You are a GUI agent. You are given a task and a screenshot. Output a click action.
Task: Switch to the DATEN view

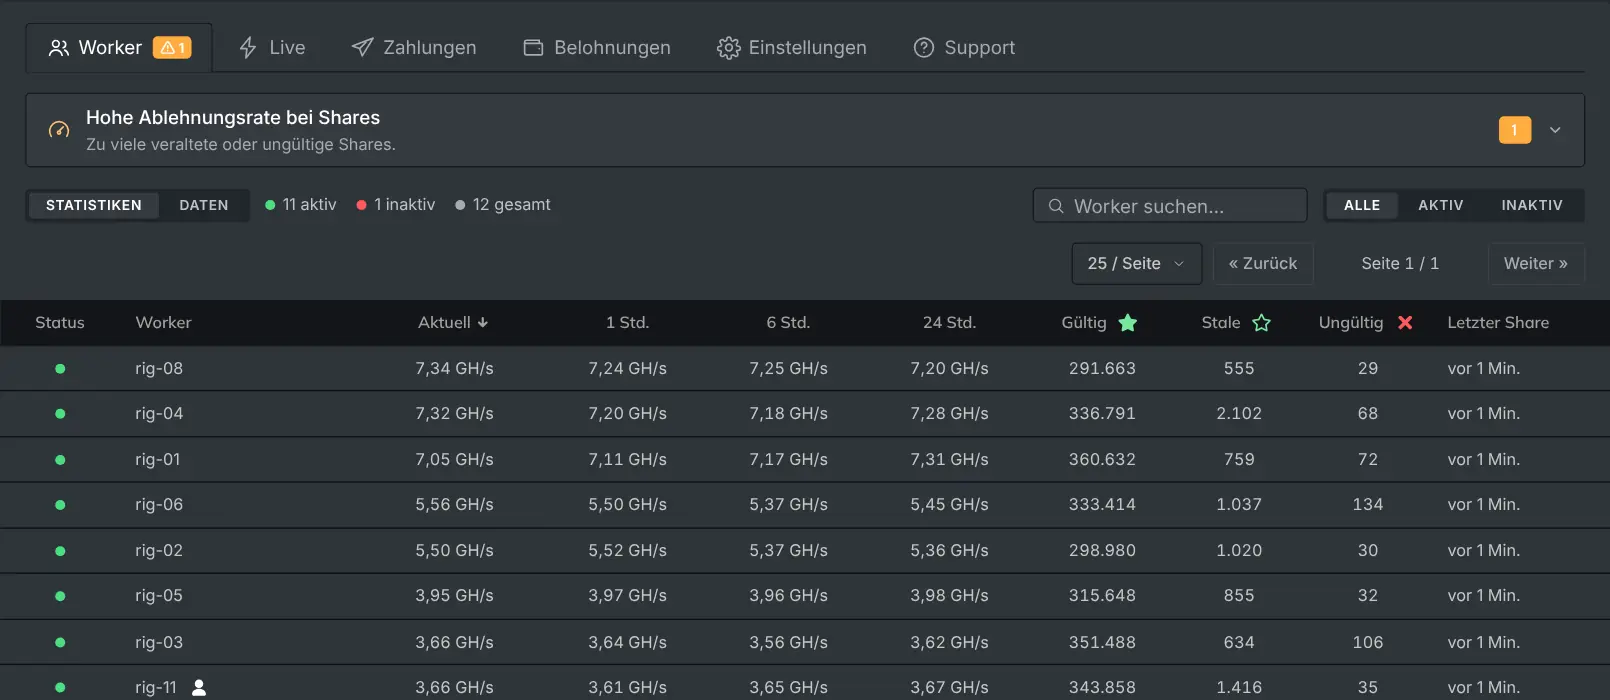204,205
